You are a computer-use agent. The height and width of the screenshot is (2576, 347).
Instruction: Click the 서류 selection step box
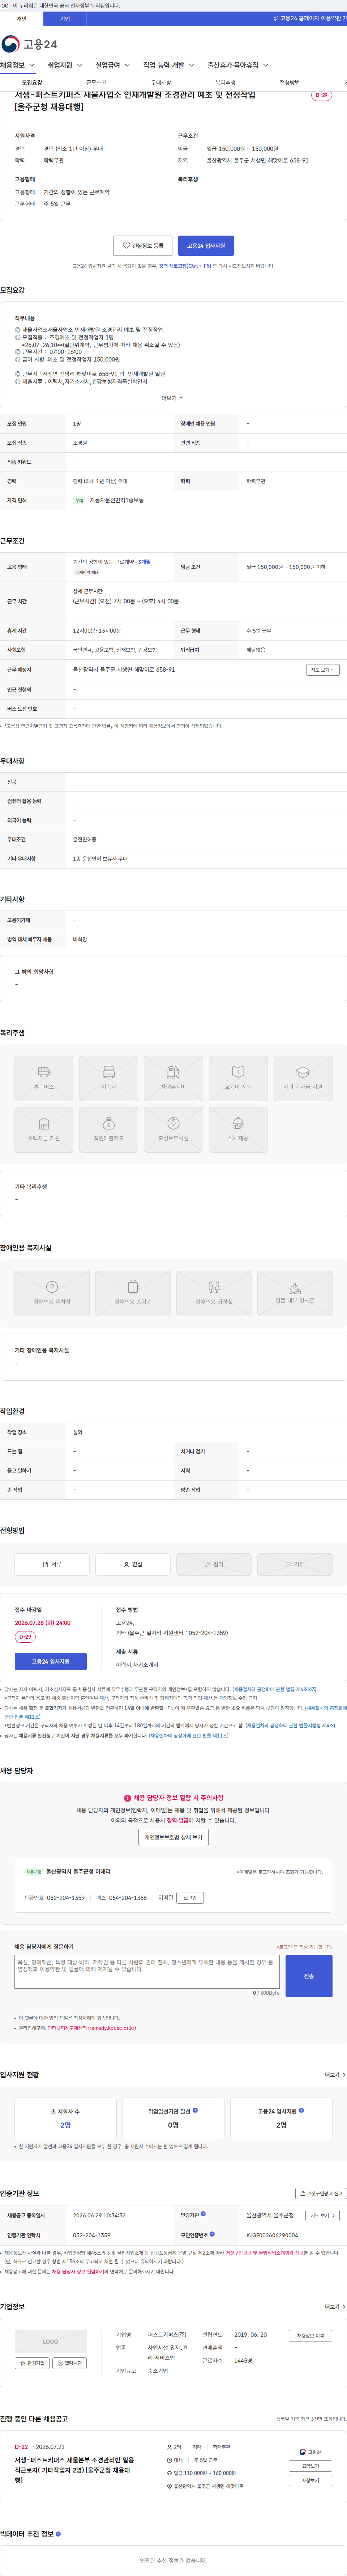coord(52,1564)
